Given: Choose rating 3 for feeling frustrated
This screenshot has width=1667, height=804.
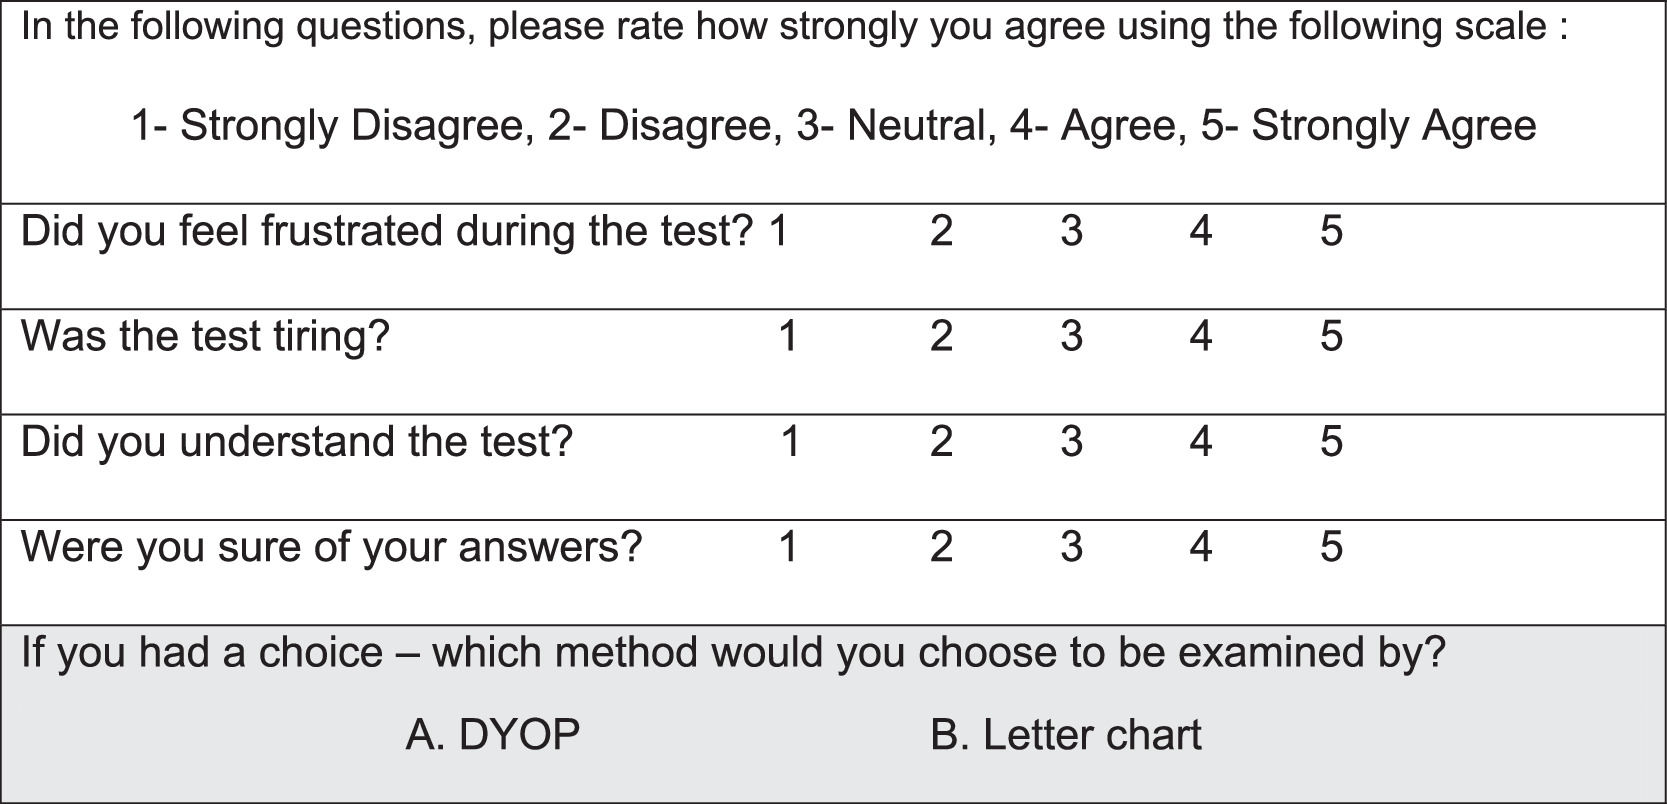Looking at the screenshot, I should pyautogui.click(x=1071, y=232).
